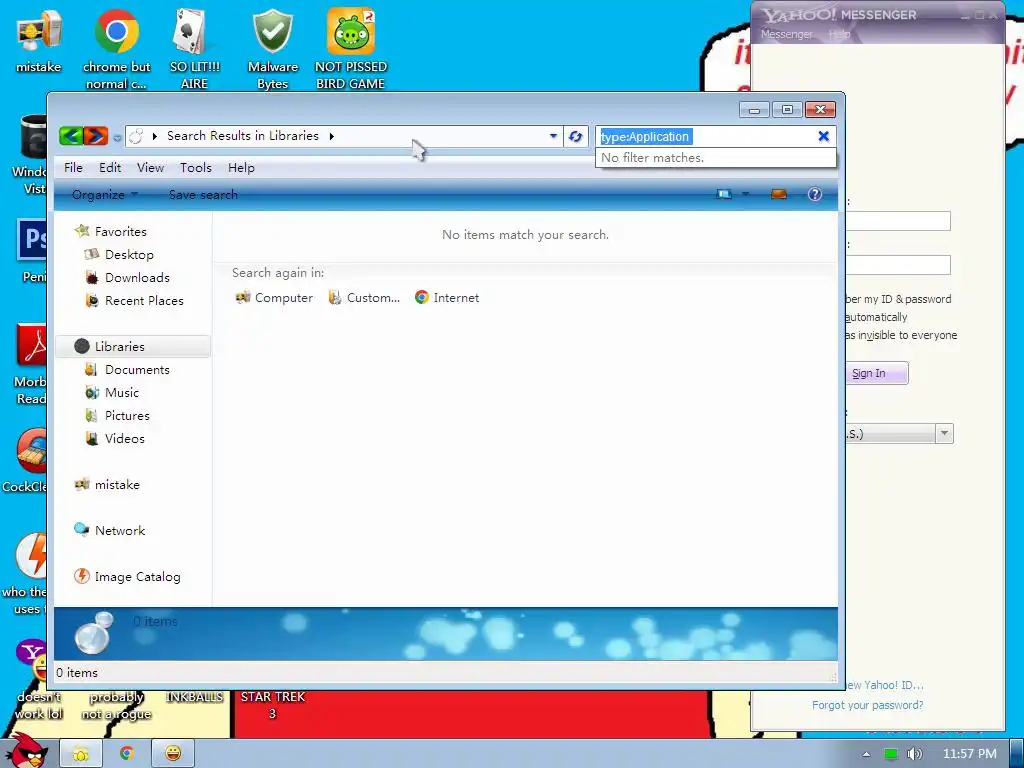This screenshot has width=1024, height=768.
Task: Click the INKBALLS desktop label
Action: pos(194,697)
